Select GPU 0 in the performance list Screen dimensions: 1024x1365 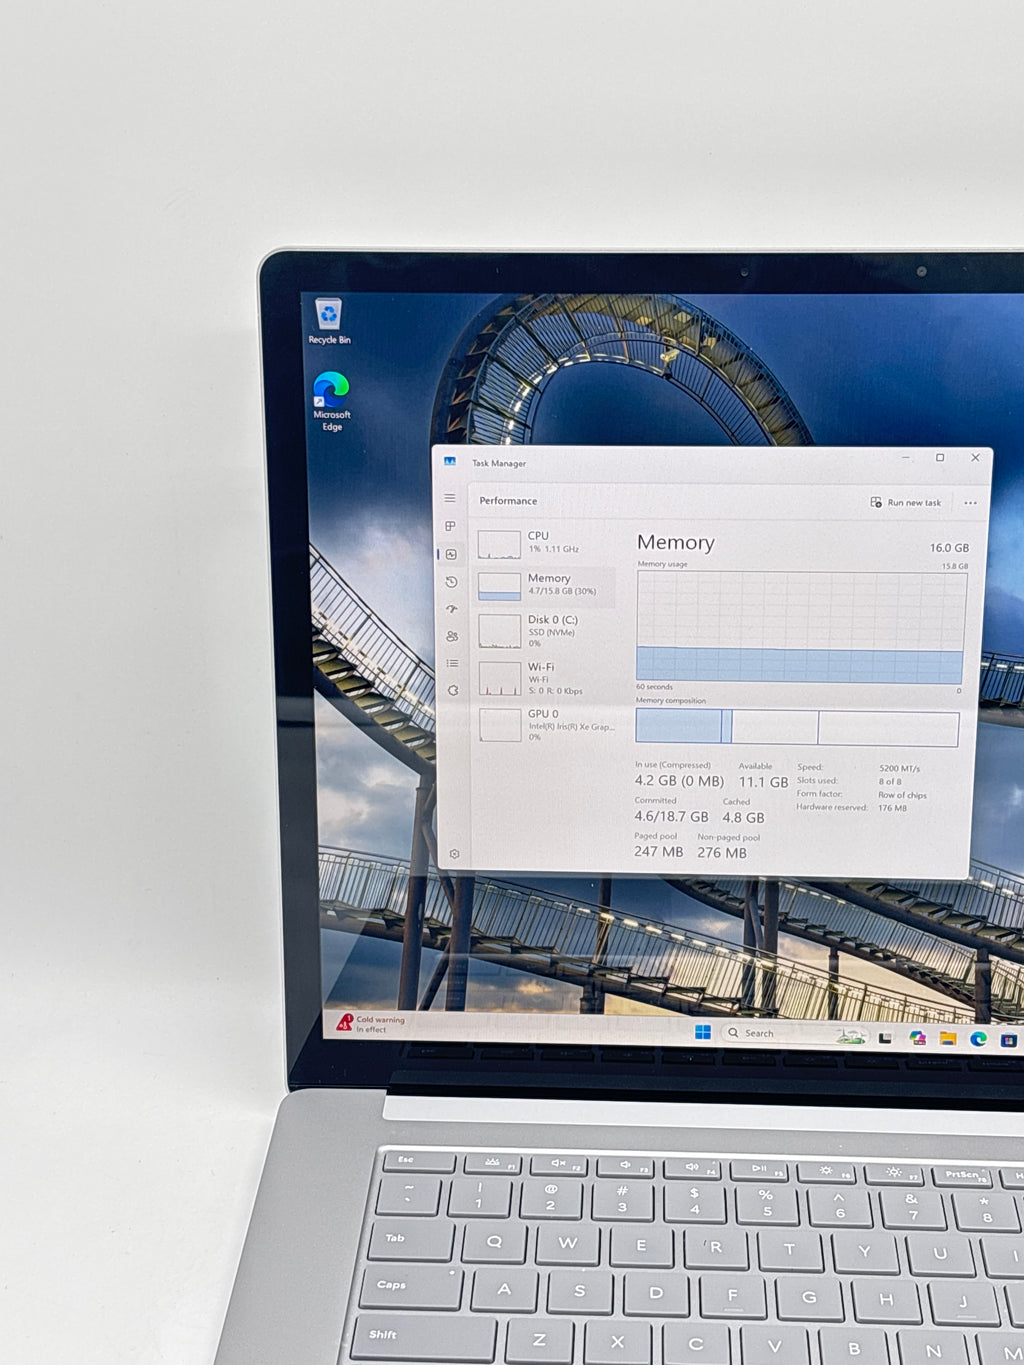(545, 725)
